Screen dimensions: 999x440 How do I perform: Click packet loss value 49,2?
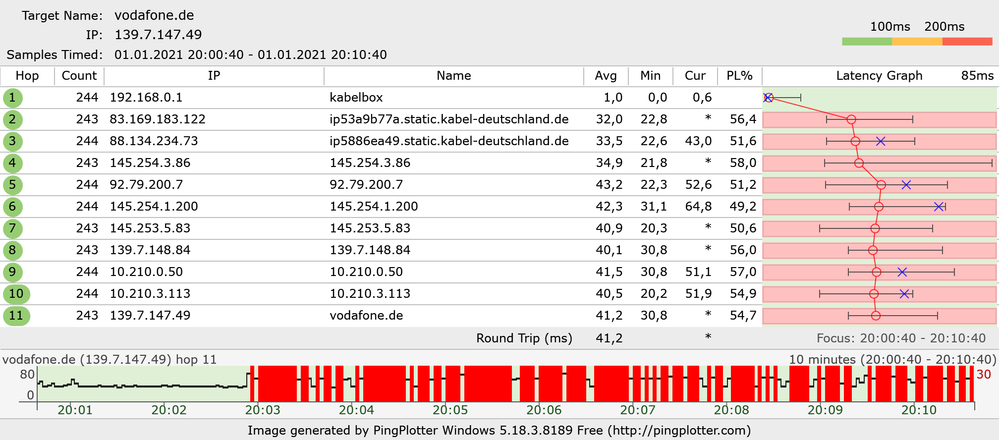tap(743, 207)
